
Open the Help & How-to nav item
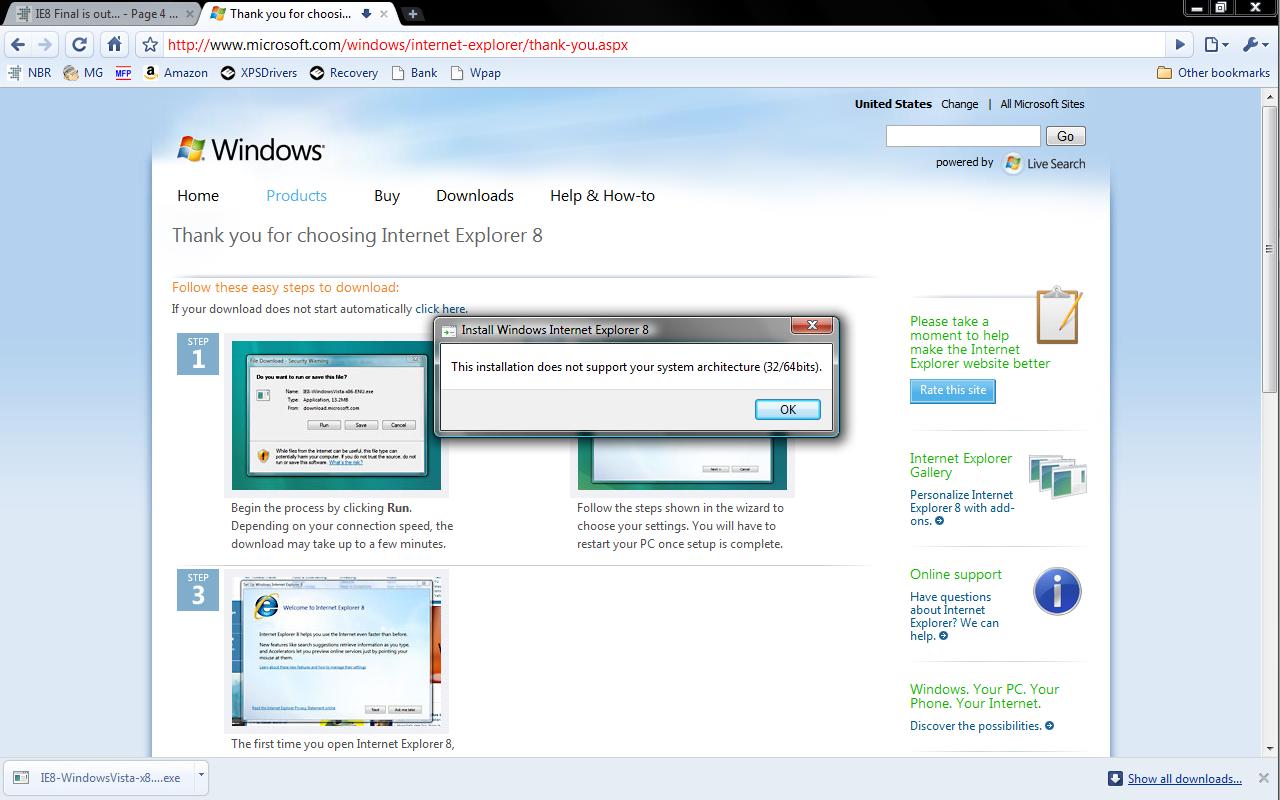point(602,196)
